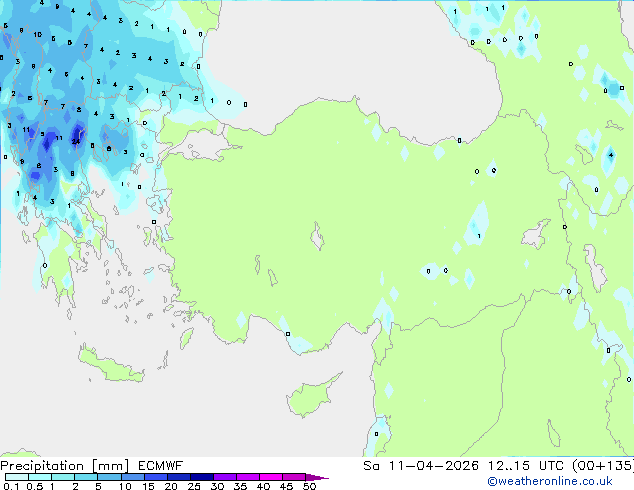
Task: Click the '25' legend scale label
Action: click(194, 486)
